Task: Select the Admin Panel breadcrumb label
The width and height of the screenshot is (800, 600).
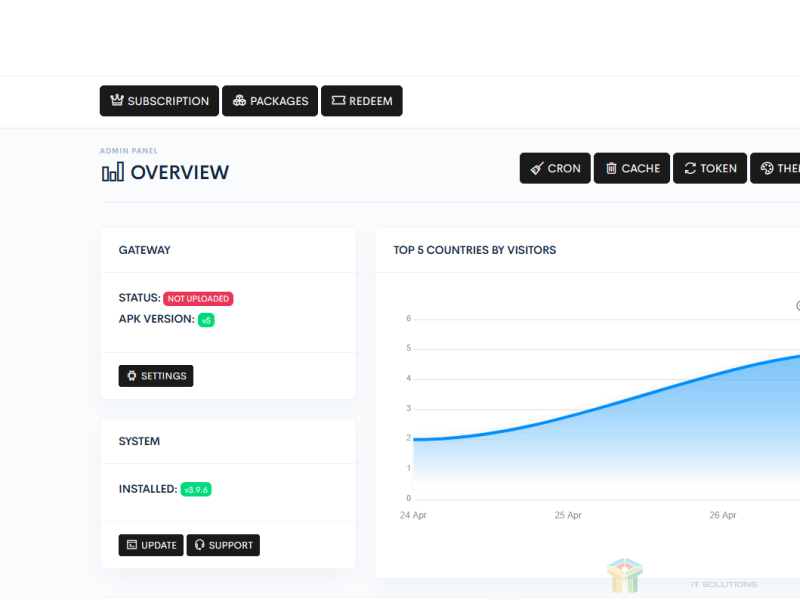Action: [x=129, y=151]
